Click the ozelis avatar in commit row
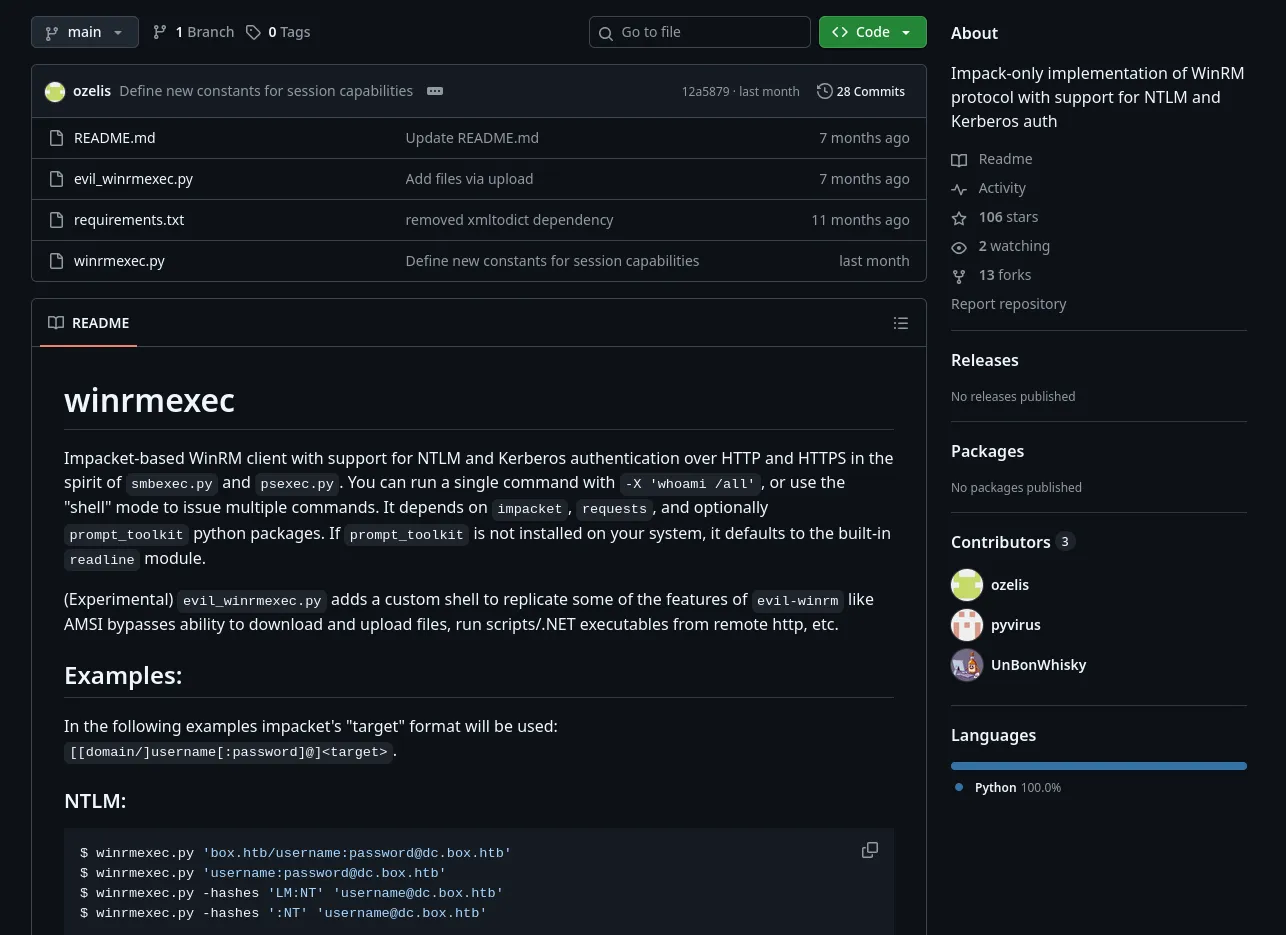This screenshot has height=935, width=1286. pyautogui.click(x=55, y=91)
